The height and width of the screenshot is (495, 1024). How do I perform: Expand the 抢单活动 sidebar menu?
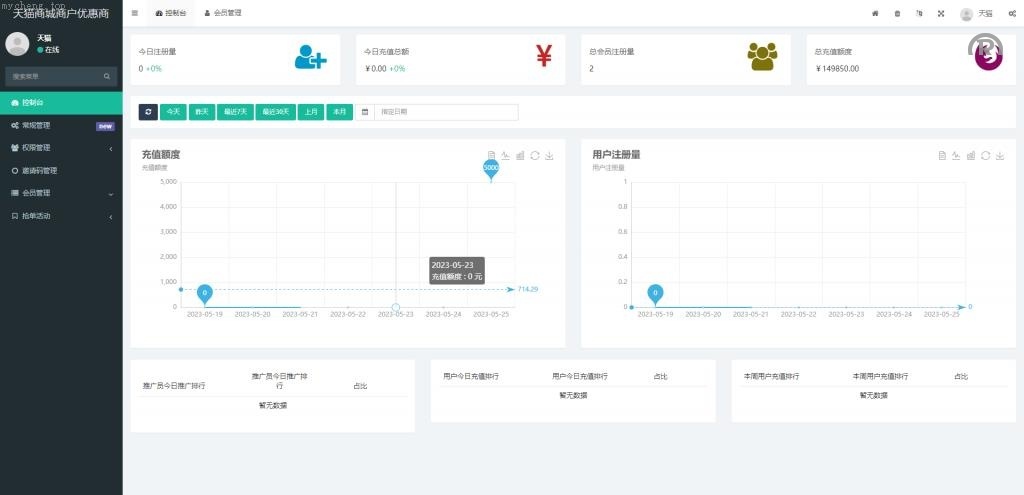click(60, 216)
